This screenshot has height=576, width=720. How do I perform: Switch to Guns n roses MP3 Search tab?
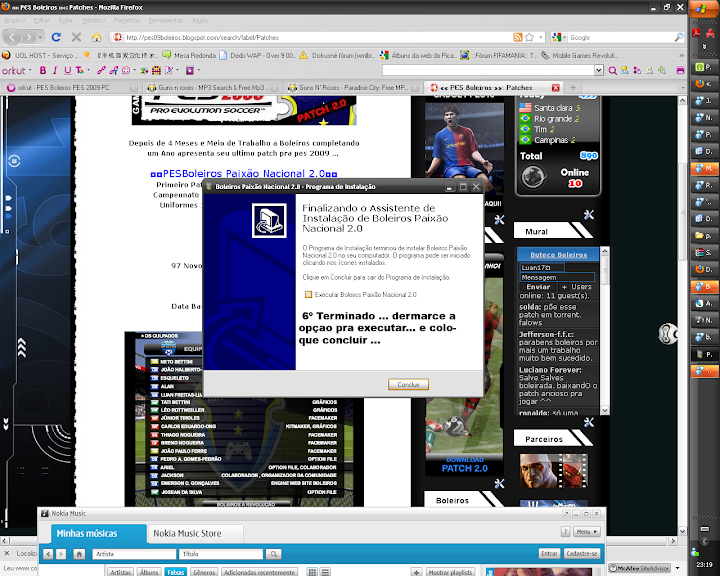[x=212, y=87]
